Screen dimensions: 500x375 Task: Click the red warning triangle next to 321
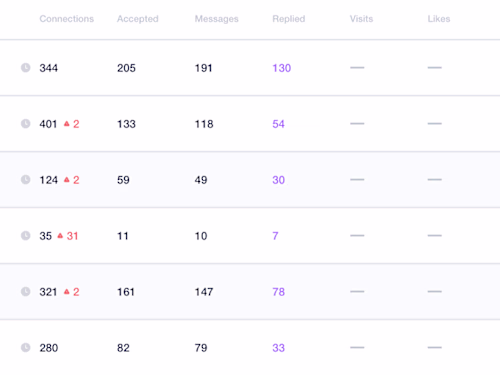(67, 292)
